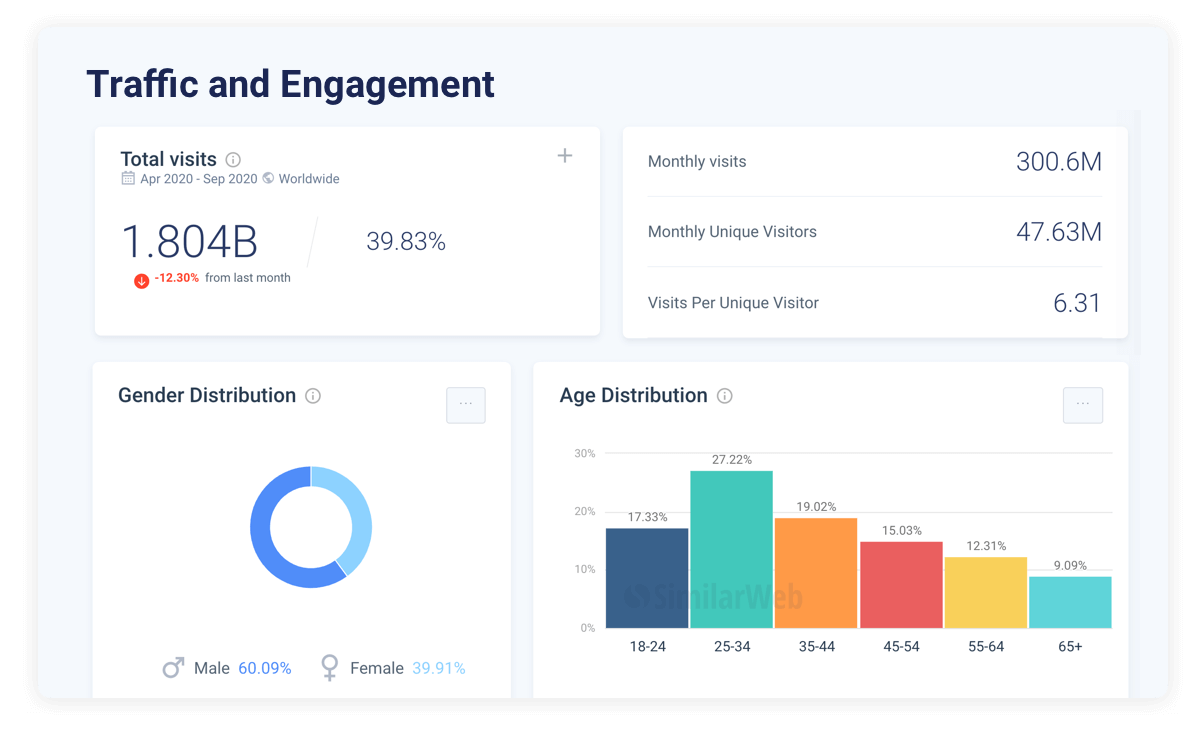Click the info icon beside Total visits
Image resolution: width=1200 pixels, height=730 pixels.
point(233,160)
